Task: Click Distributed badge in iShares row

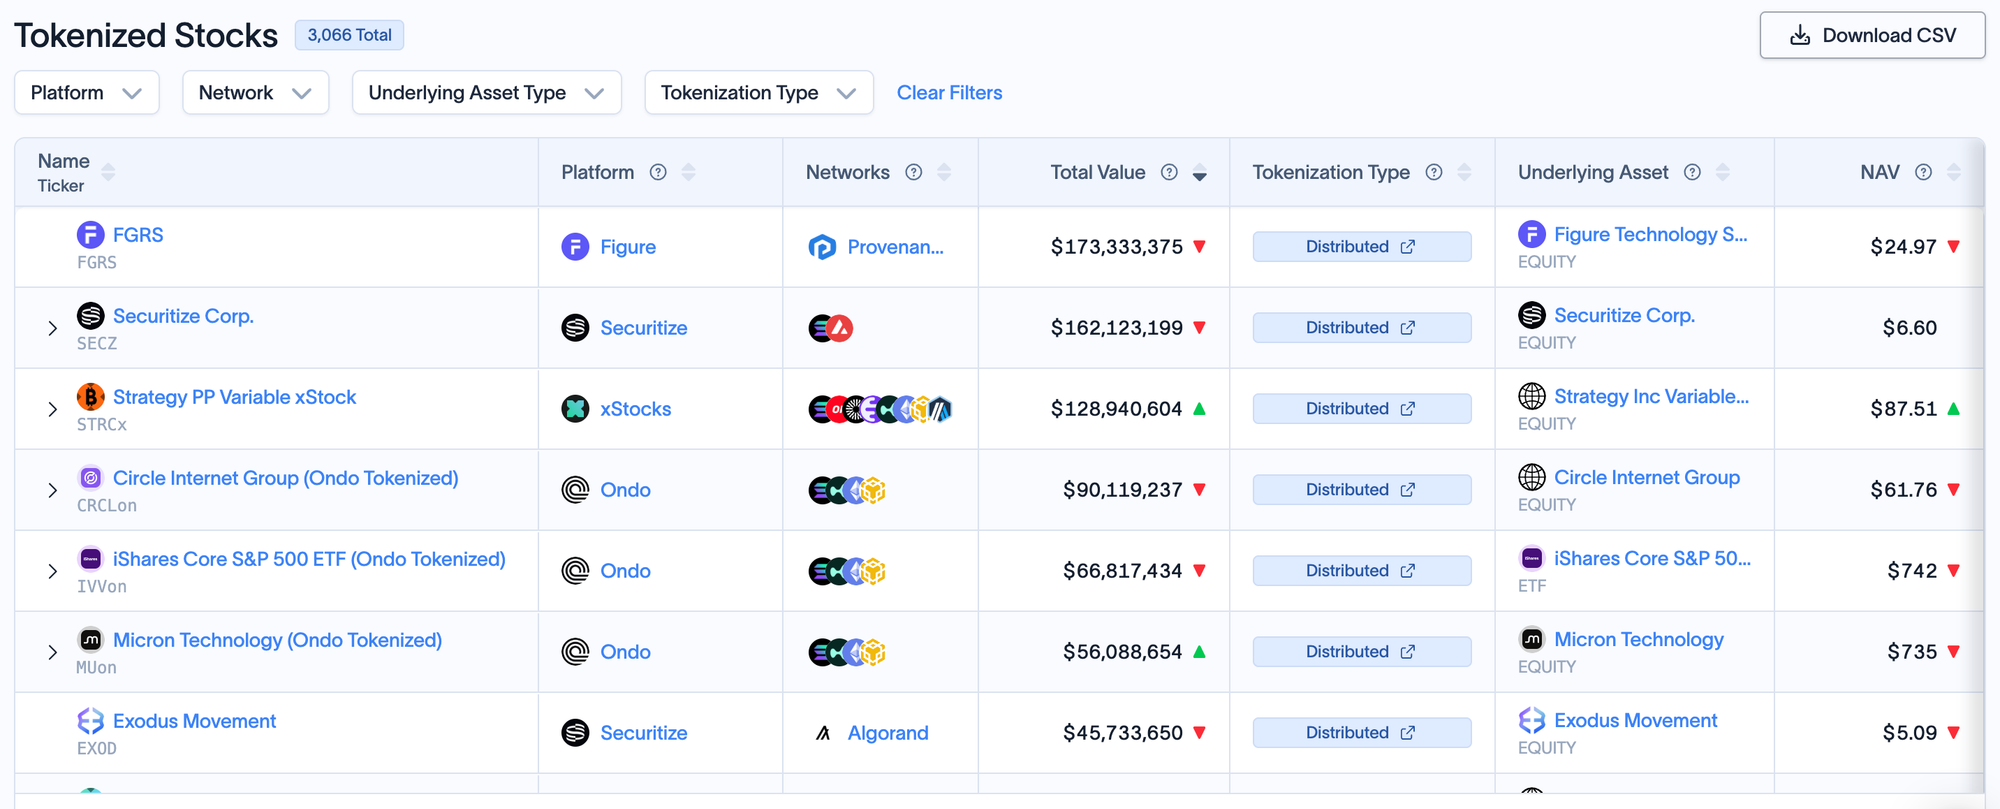Action: point(1361,571)
